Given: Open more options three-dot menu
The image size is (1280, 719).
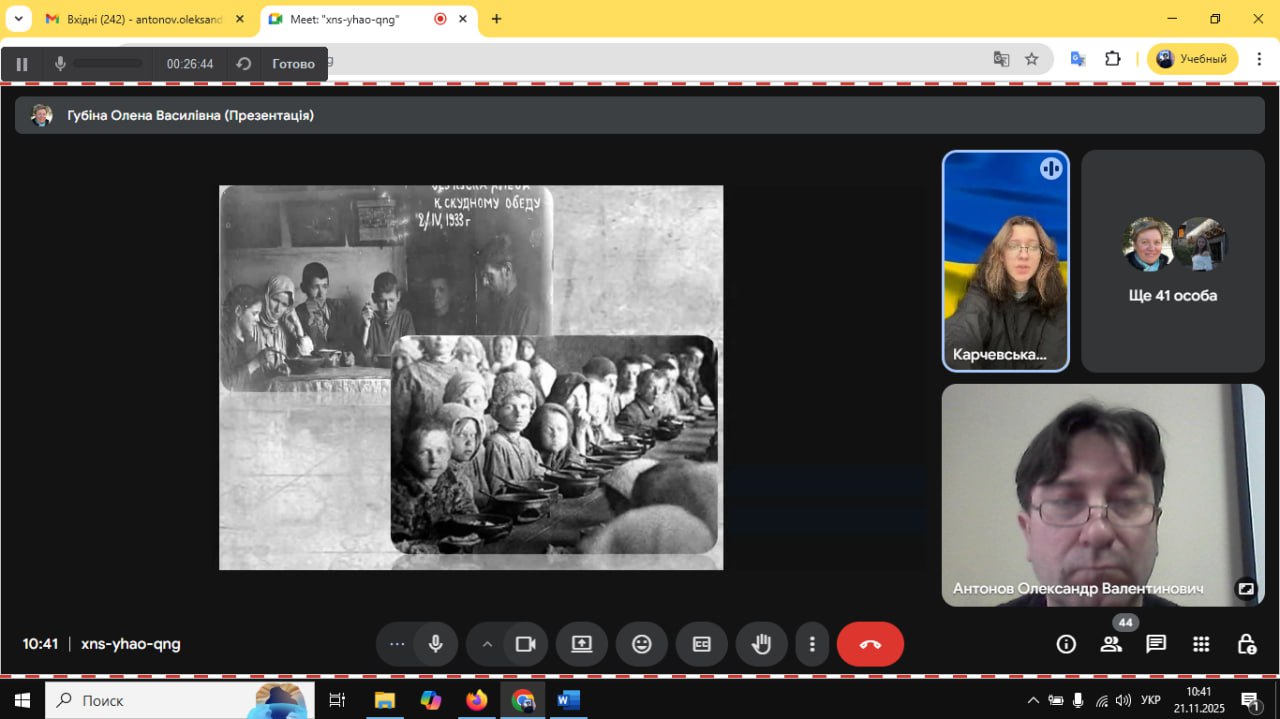Looking at the screenshot, I should [813, 644].
